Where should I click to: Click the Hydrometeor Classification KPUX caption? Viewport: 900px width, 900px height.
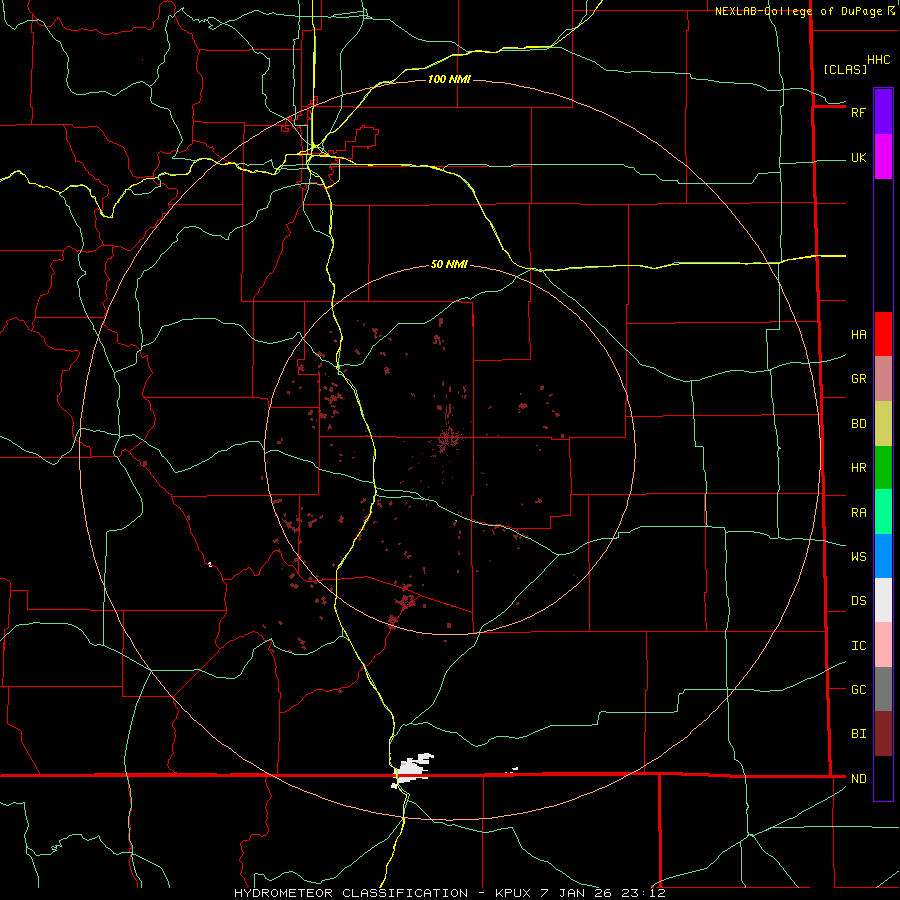[x=449, y=893]
